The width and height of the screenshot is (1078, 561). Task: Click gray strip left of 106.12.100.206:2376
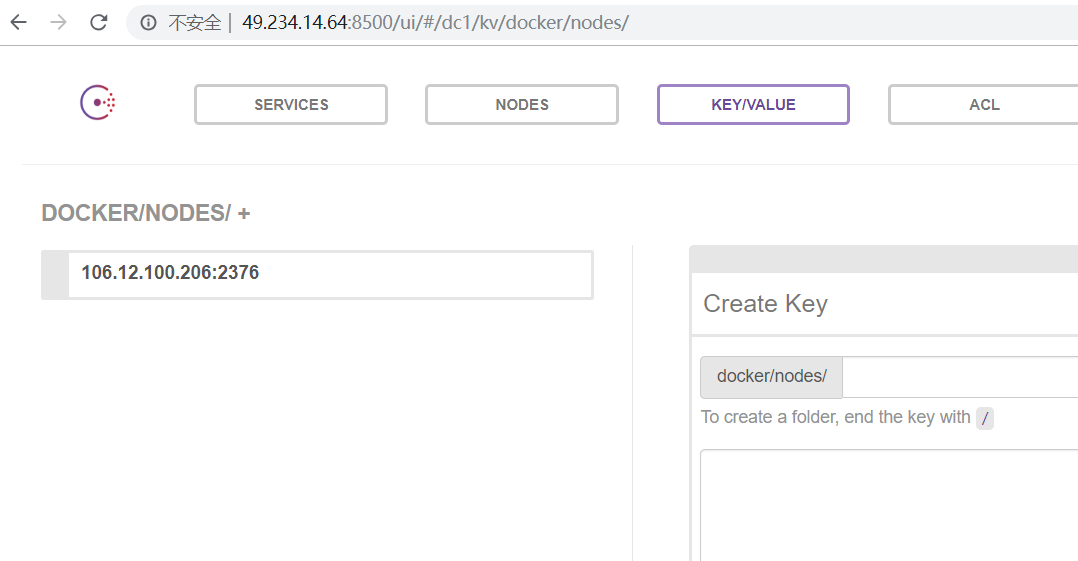click(55, 275)
